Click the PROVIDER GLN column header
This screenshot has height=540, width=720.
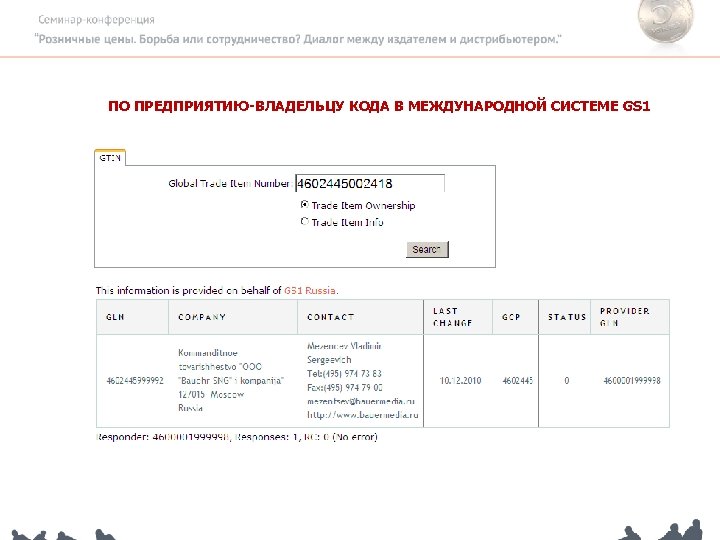pyautogui.click(x=630, y=317)
